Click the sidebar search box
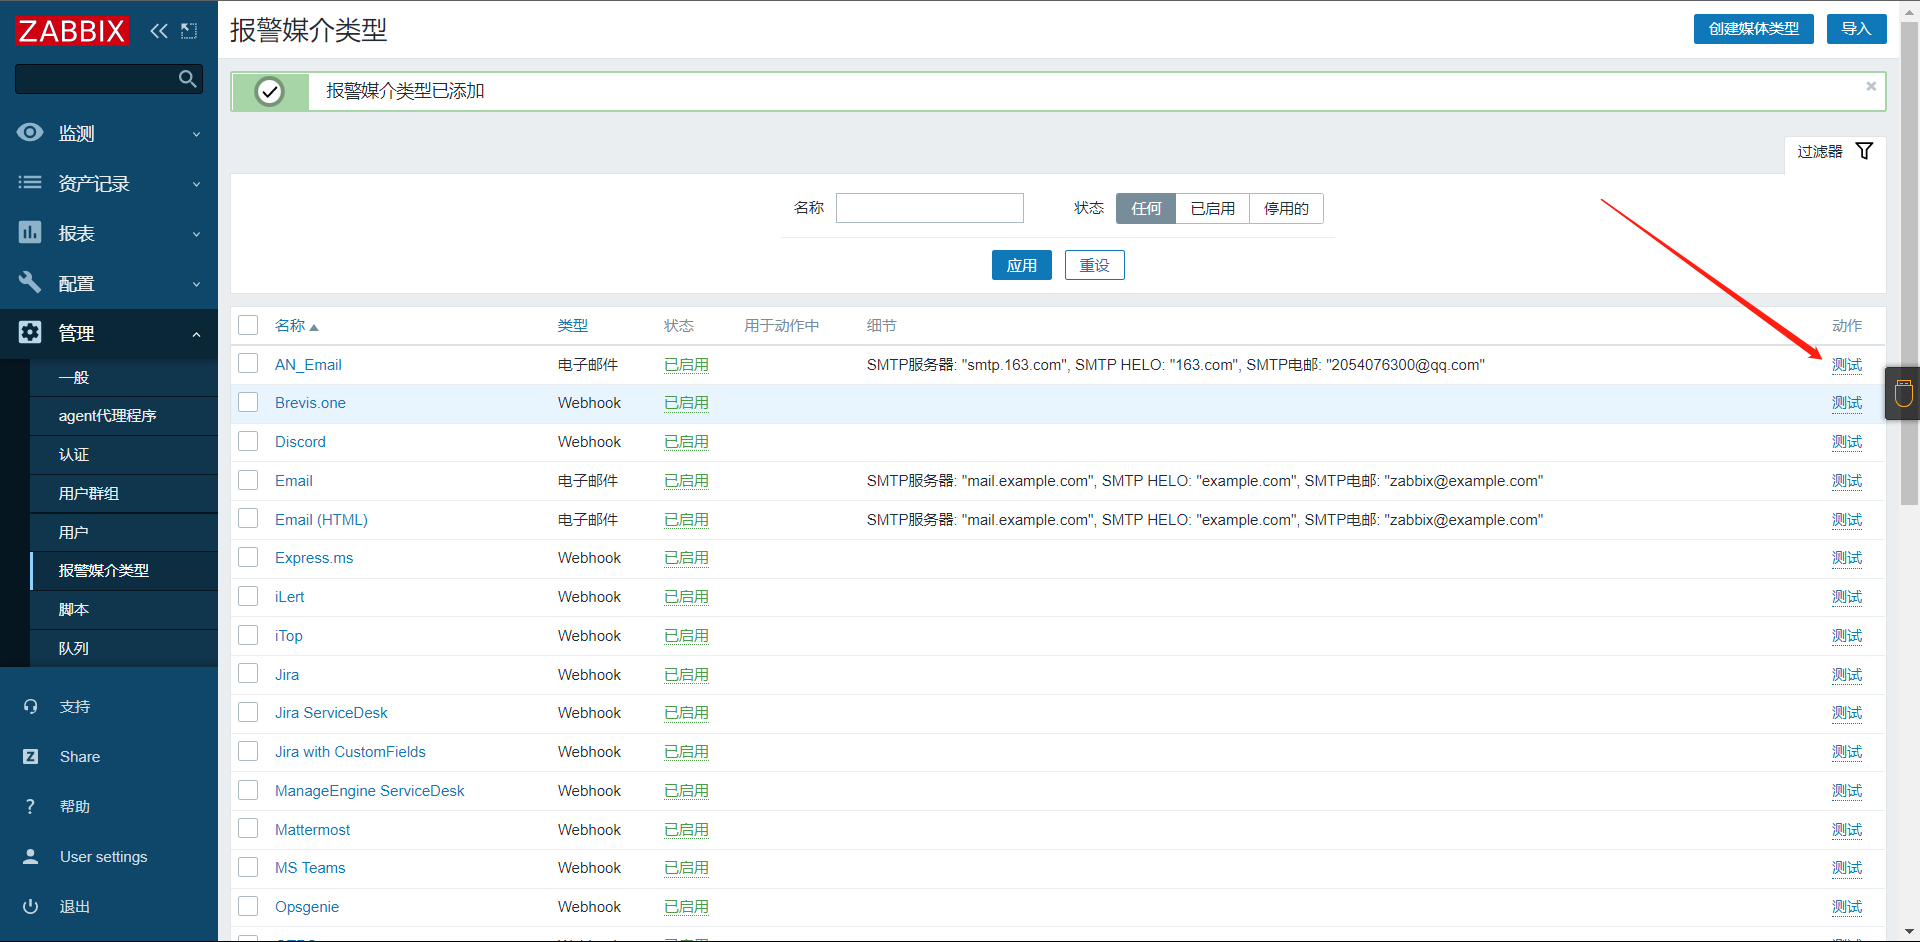The image size is (1920, 942). point(109,79)
